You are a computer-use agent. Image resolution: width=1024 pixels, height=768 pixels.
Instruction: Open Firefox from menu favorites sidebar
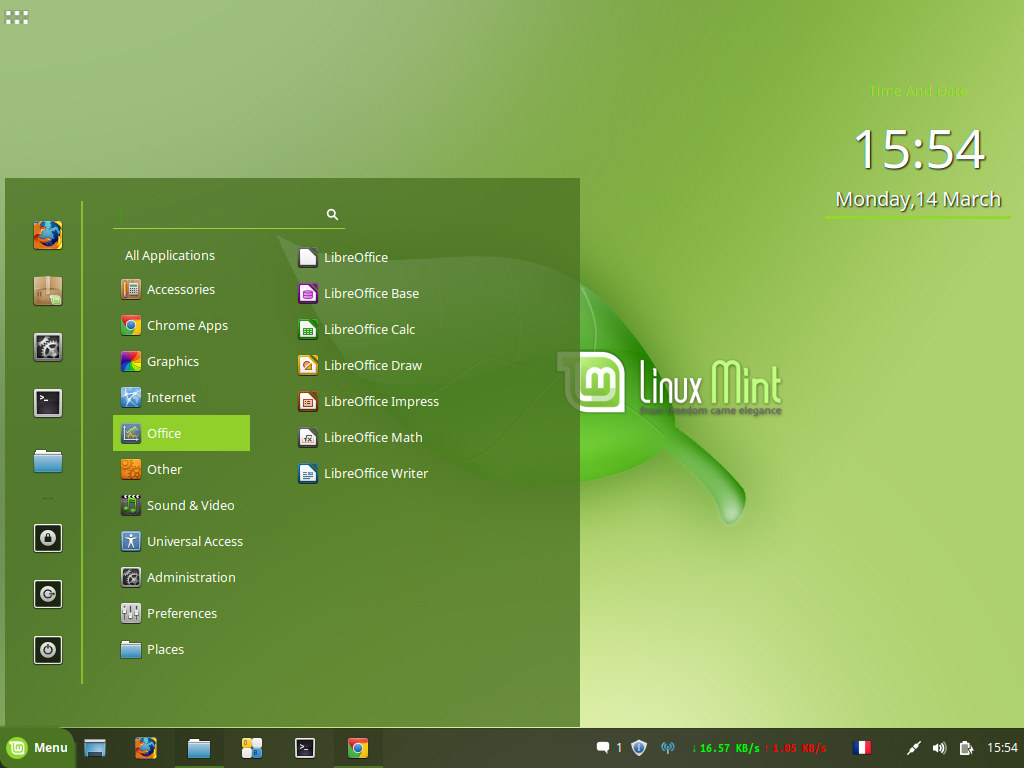(x=48, y=235)
